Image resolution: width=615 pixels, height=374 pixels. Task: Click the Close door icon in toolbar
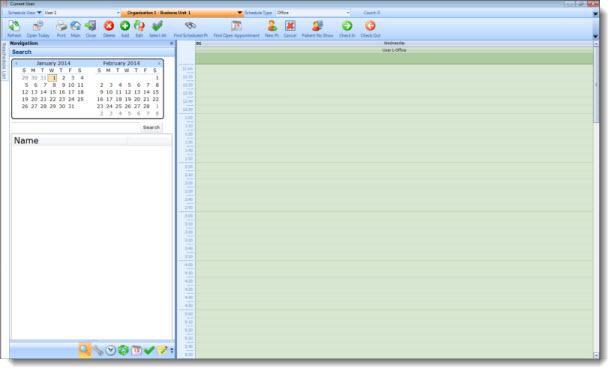click(91, 26)
